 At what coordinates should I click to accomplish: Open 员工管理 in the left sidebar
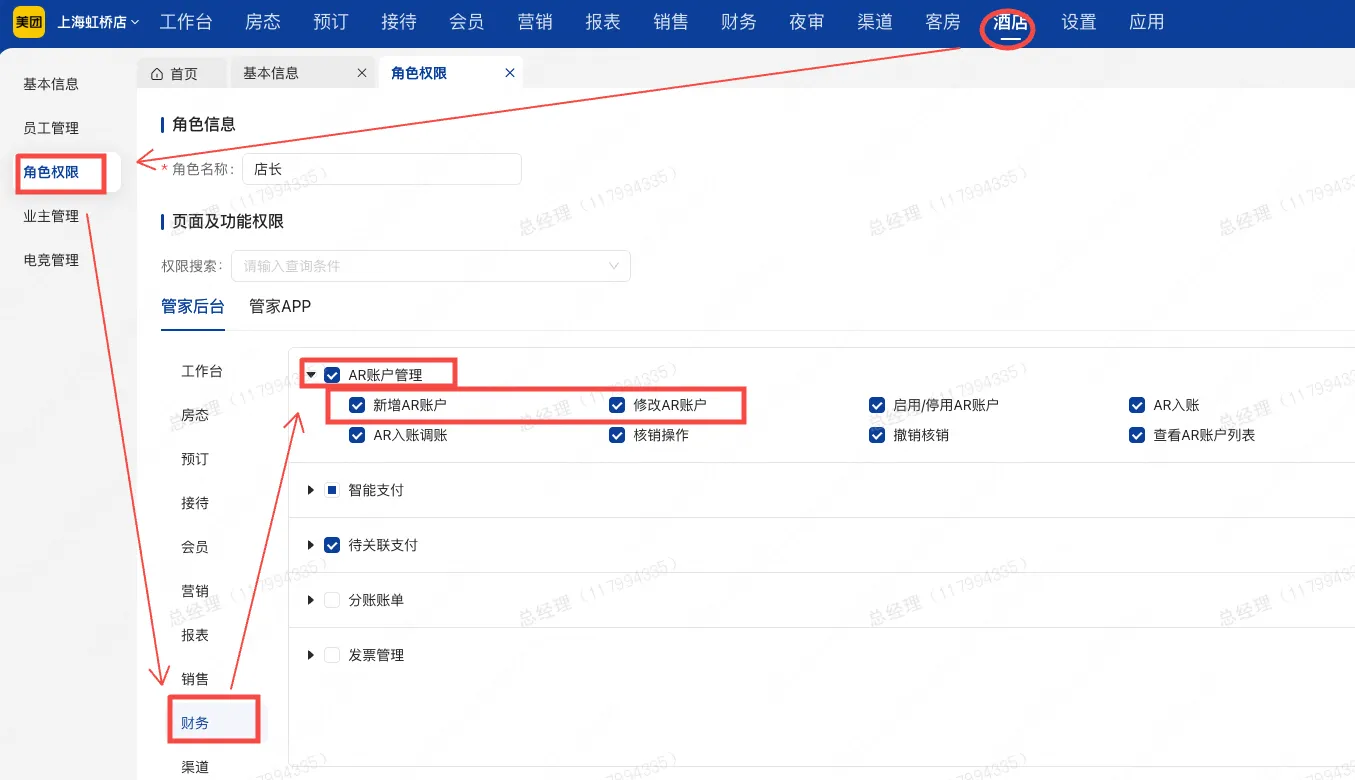53,127
